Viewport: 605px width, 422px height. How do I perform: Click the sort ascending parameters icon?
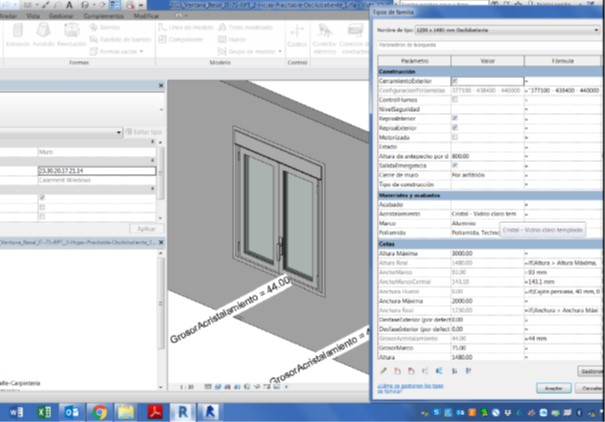pyautogui.click(x=455, y=371)
